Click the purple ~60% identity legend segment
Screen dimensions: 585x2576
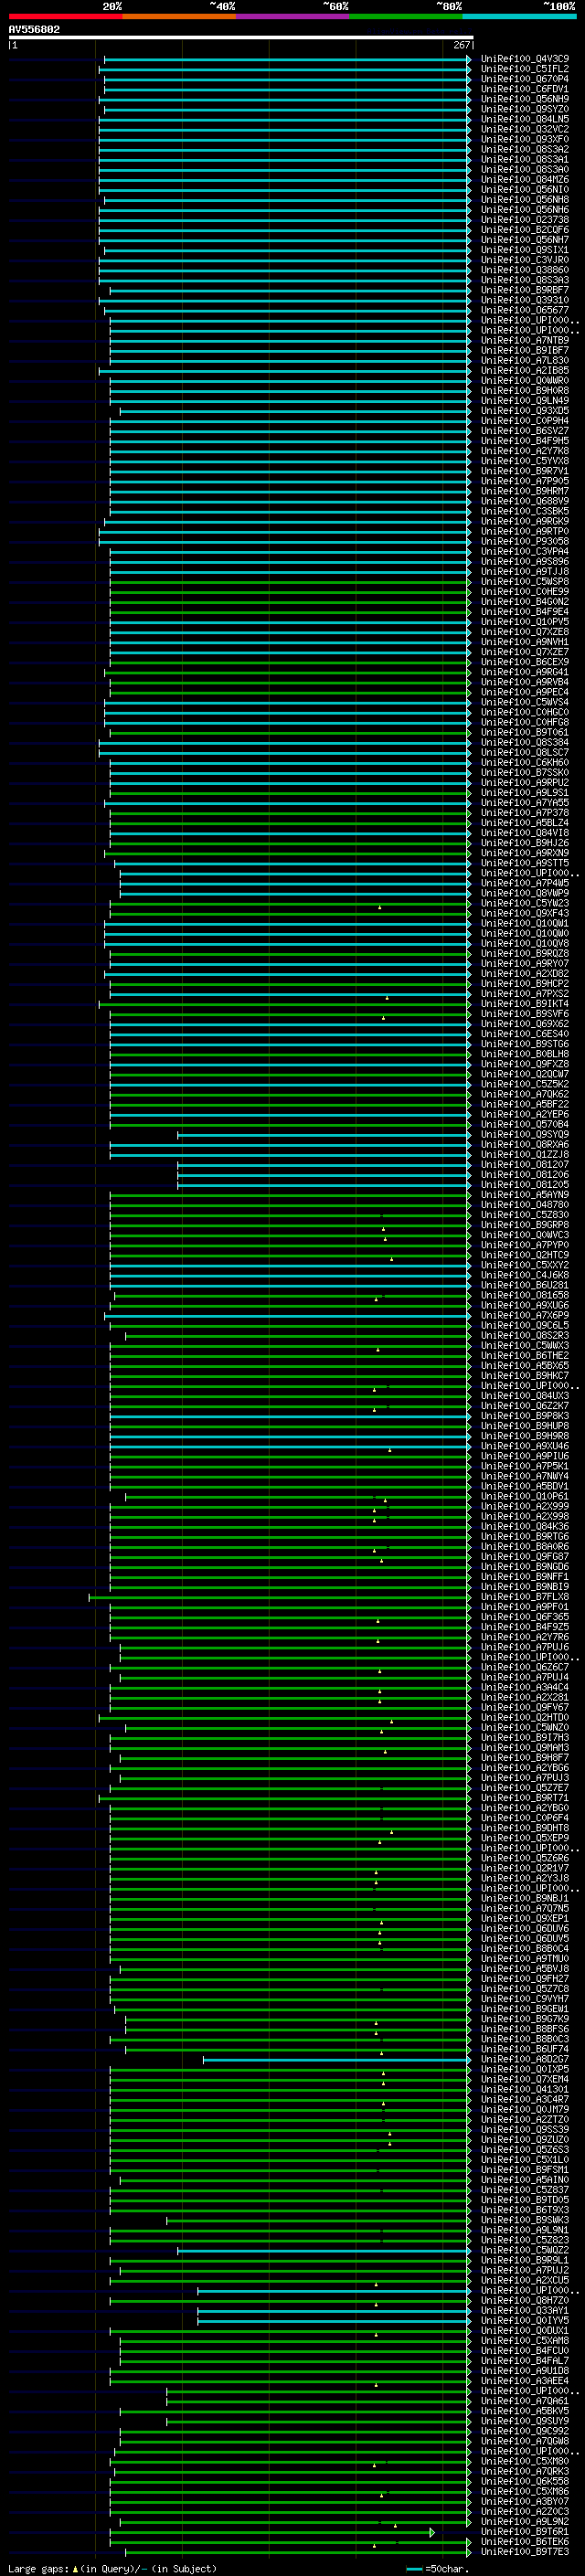[292, 16]
